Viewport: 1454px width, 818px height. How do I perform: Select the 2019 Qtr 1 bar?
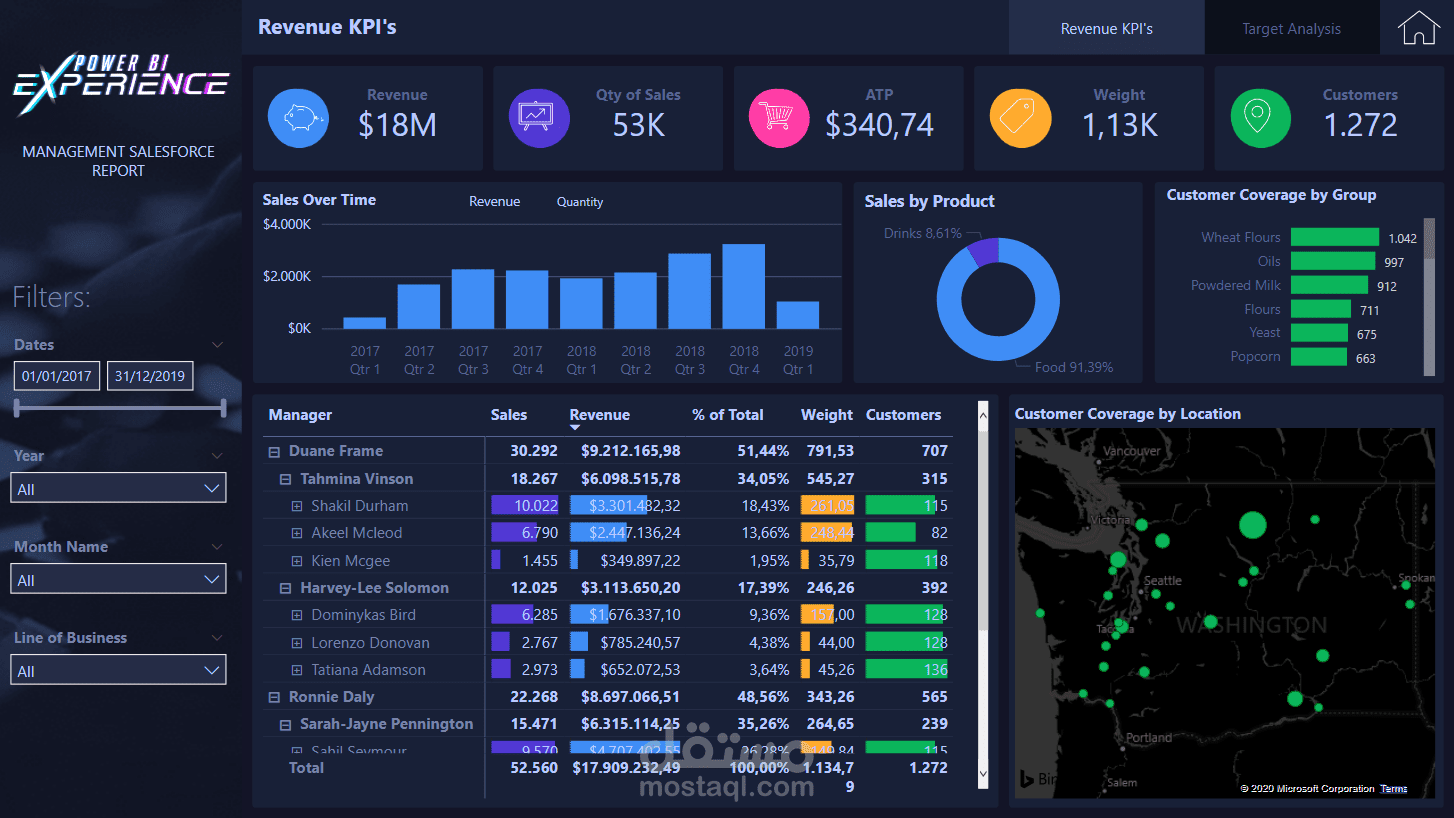tap(798, 315)
